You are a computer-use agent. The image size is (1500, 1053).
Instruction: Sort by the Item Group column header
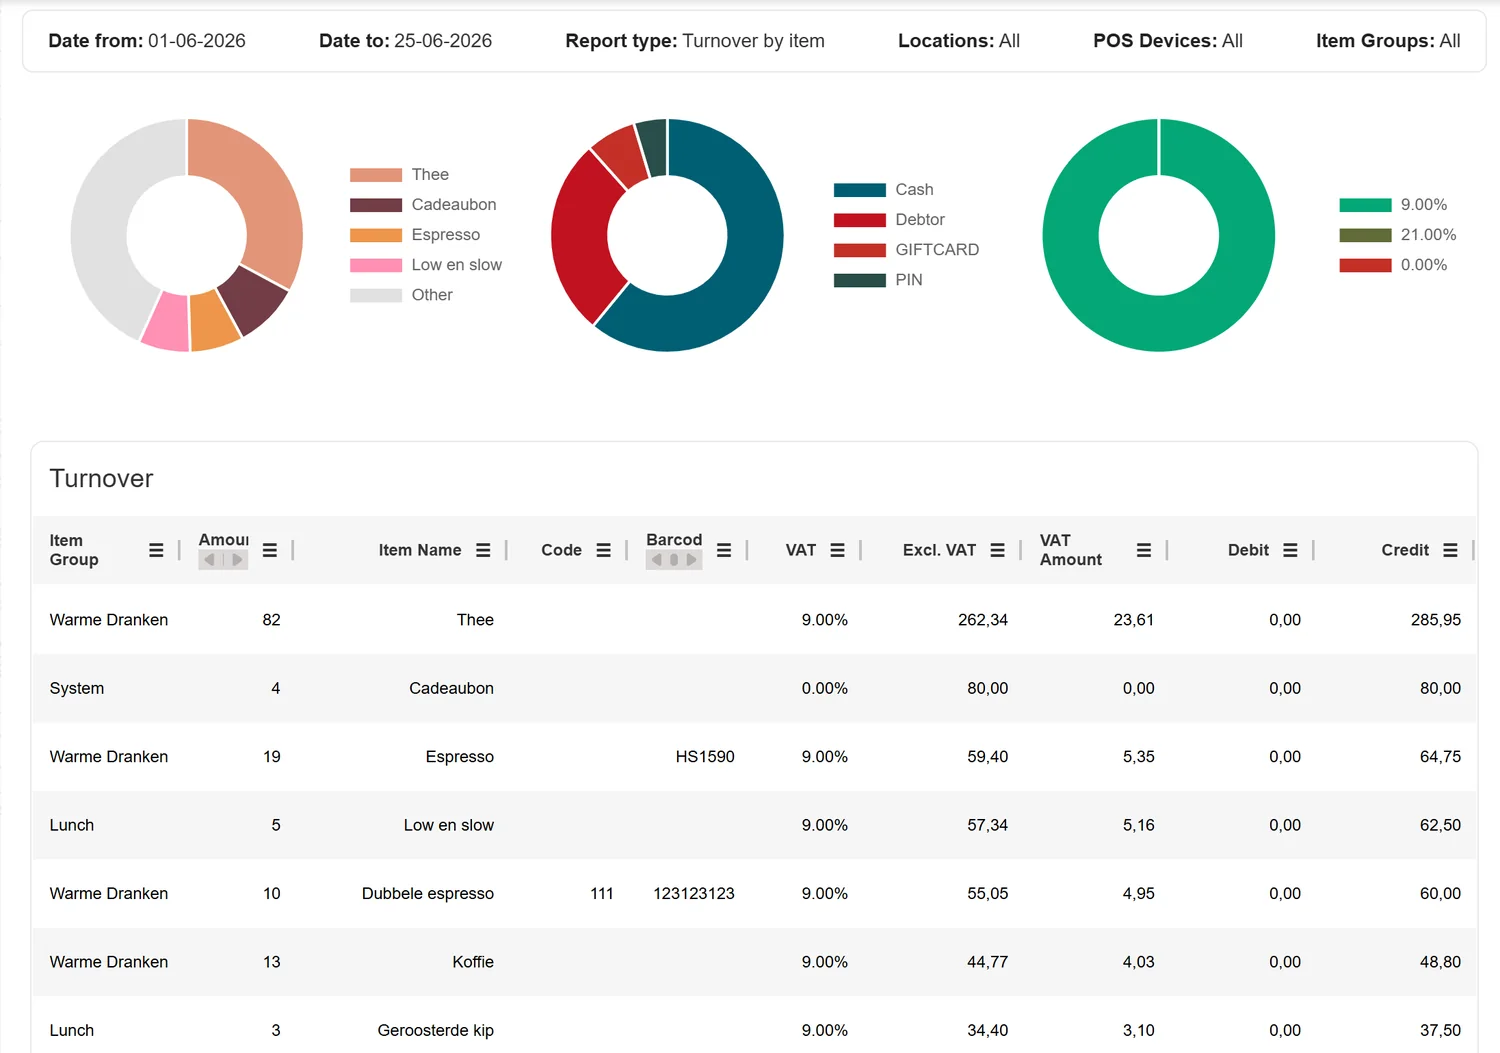[74, 550]
